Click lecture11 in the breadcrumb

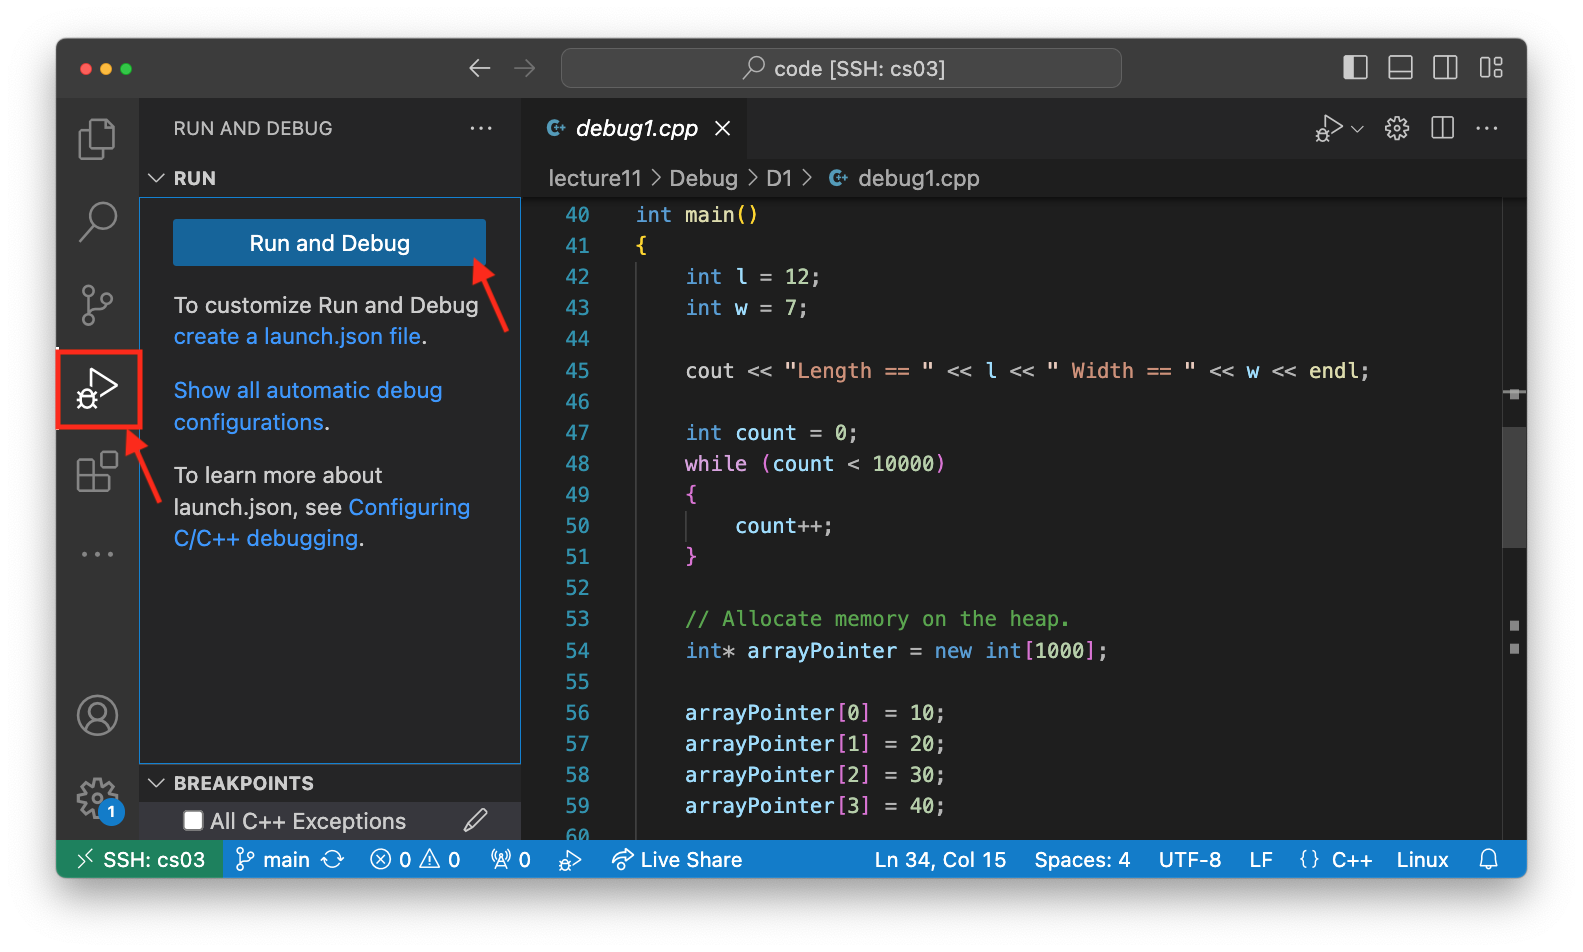pos(594,178)
